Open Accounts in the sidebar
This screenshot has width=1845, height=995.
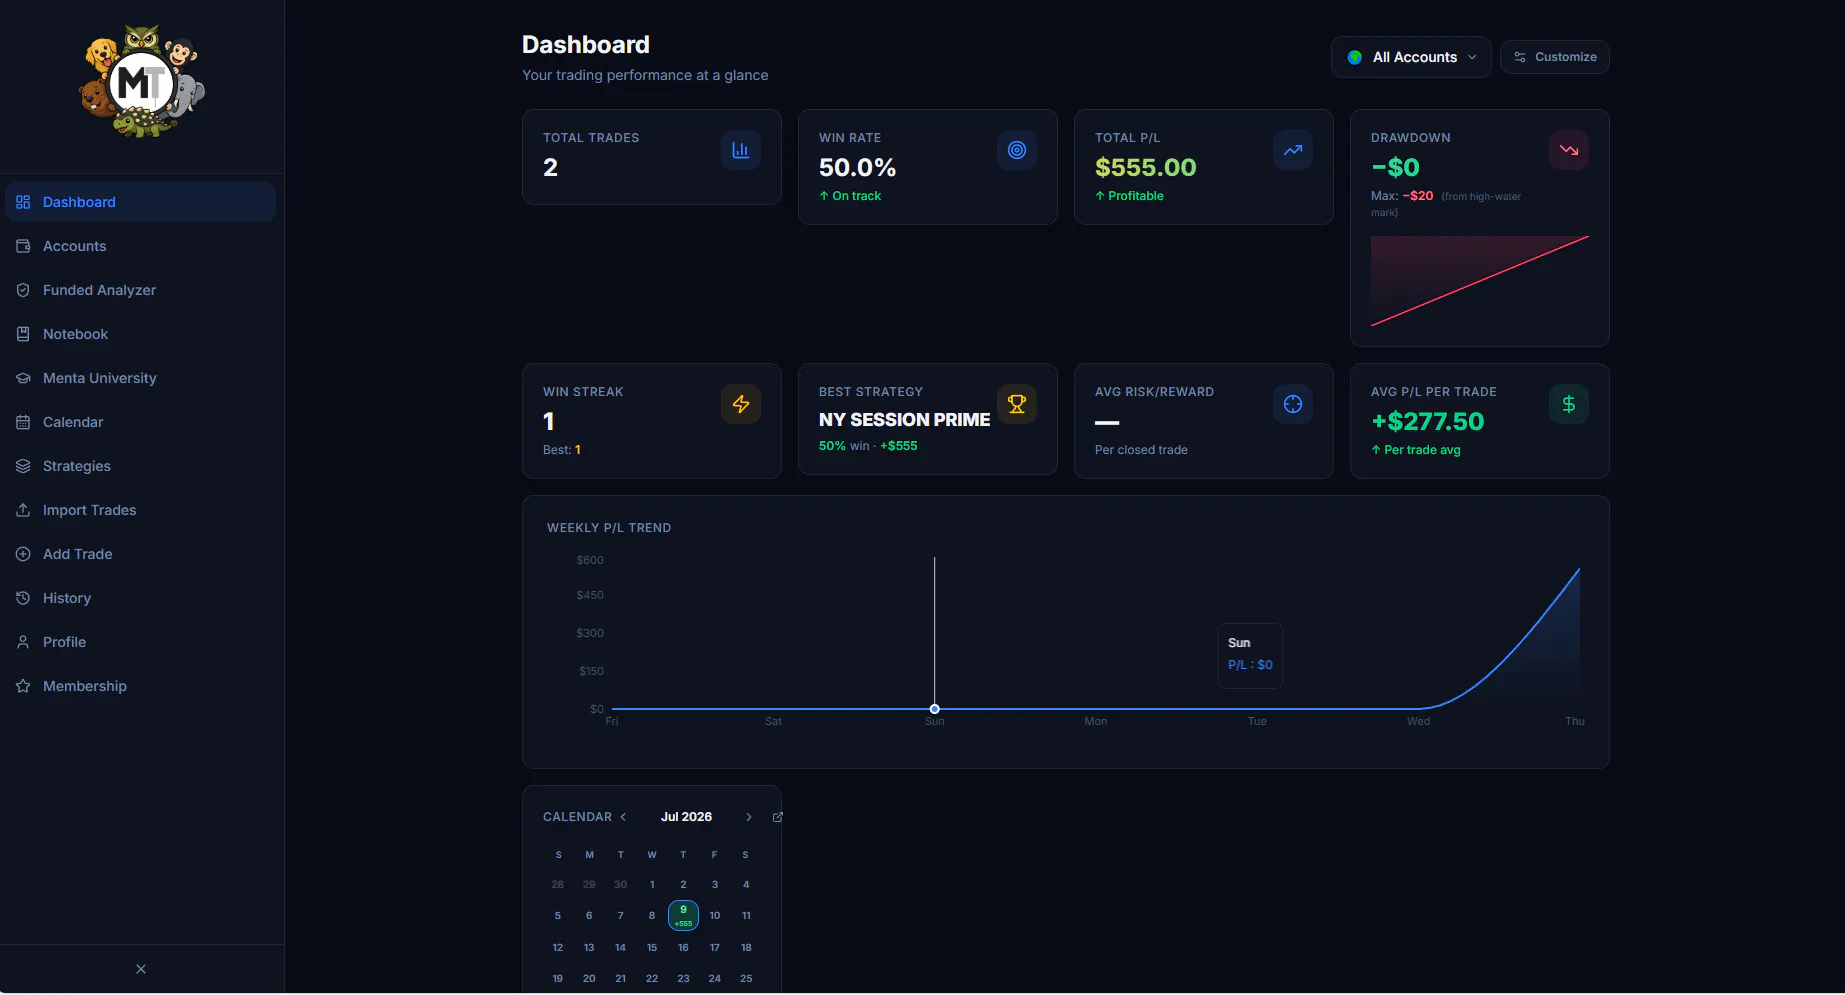pos(140,246)
